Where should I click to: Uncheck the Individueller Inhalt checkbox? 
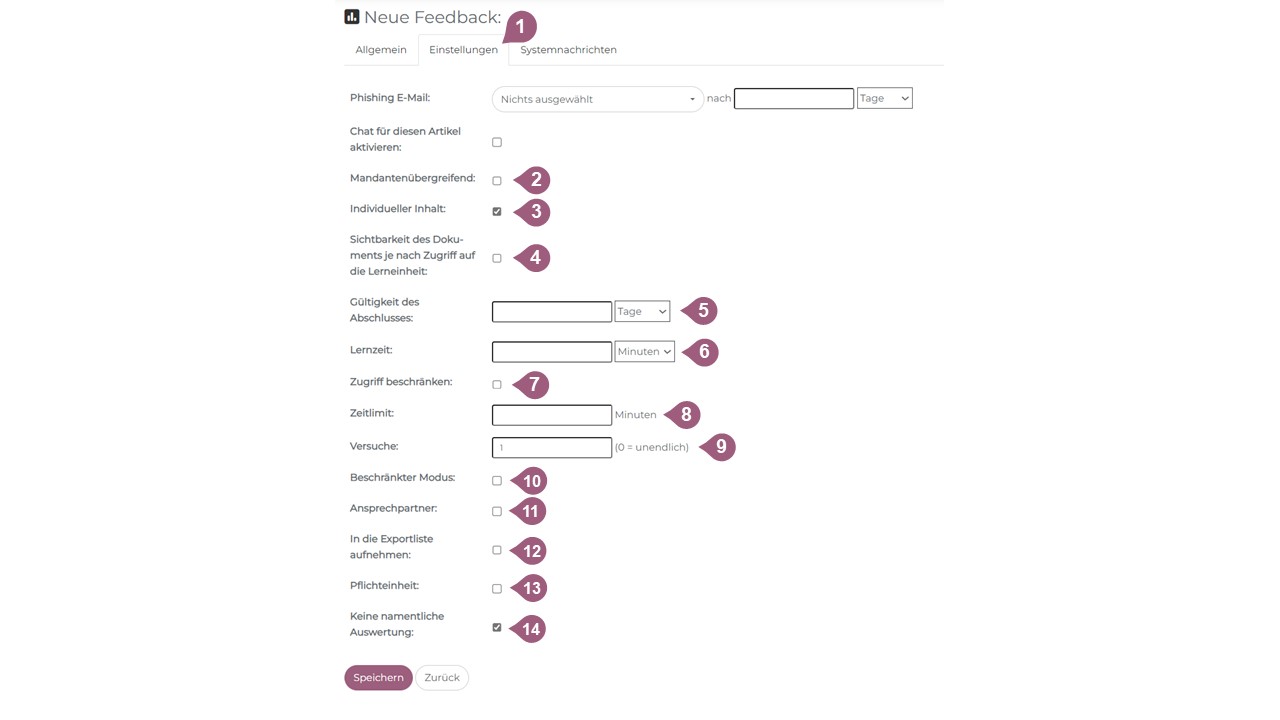coord(497,212)
